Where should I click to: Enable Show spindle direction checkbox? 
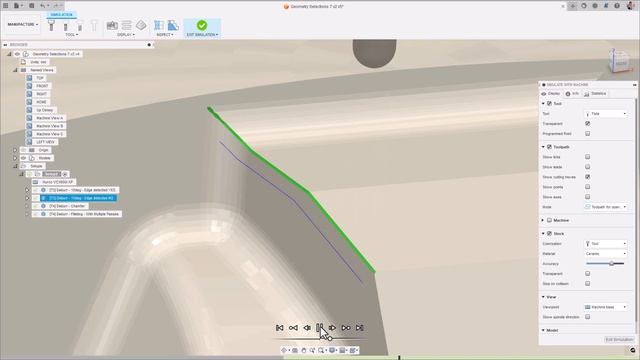(x=588, y=317)
